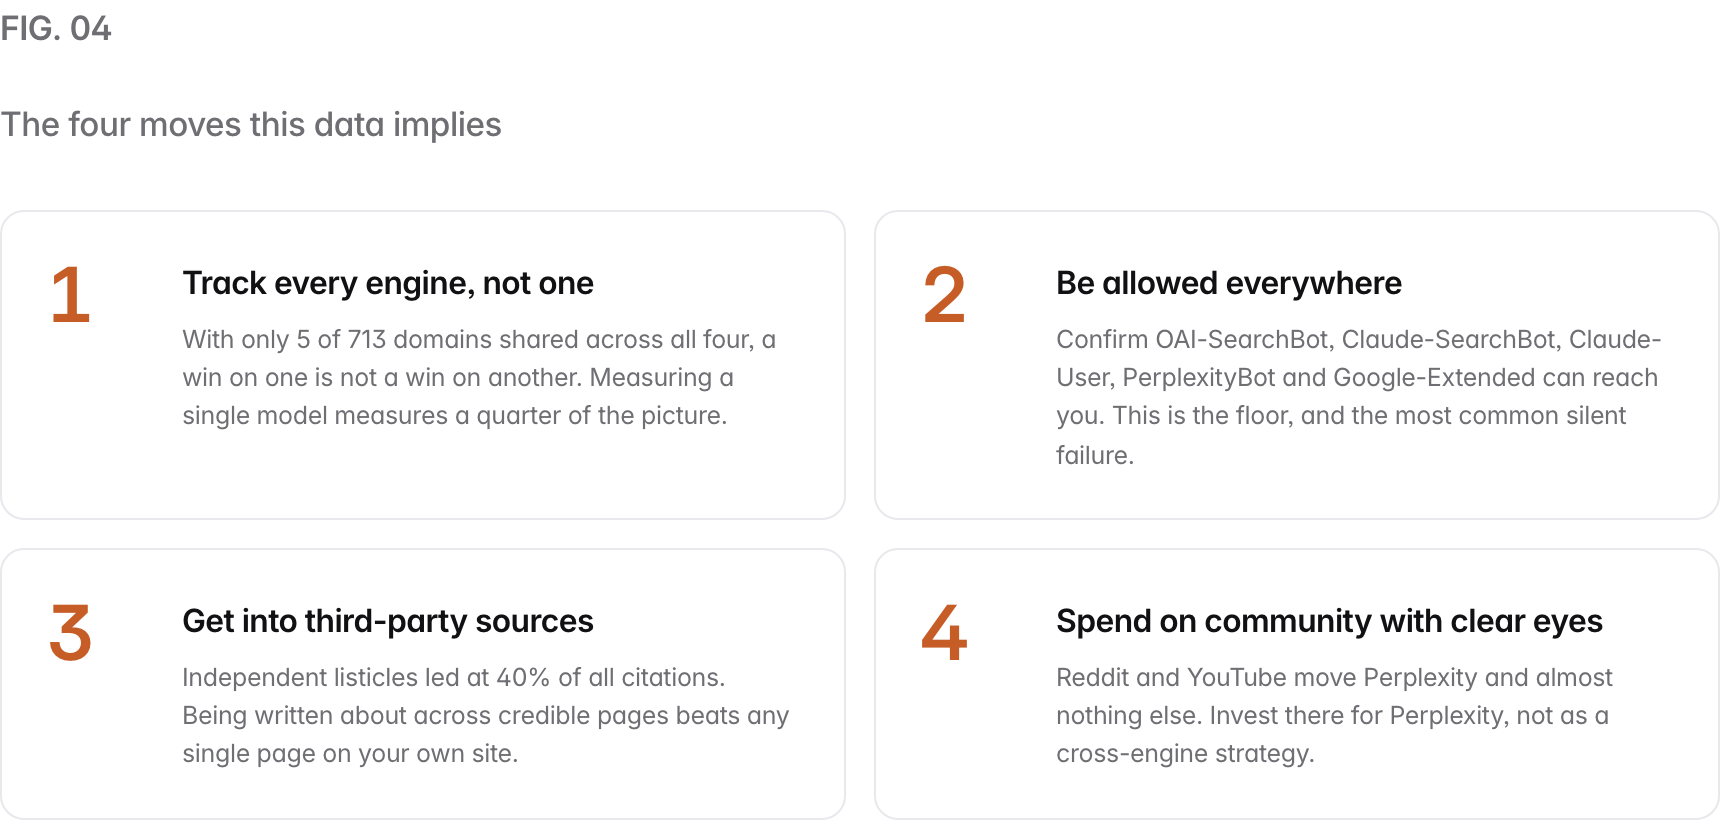Image resolution: width=1736 pixels, height=834 pixels.
Task: Click the orange number 1 marker
Action: click(x=70, y=295)
